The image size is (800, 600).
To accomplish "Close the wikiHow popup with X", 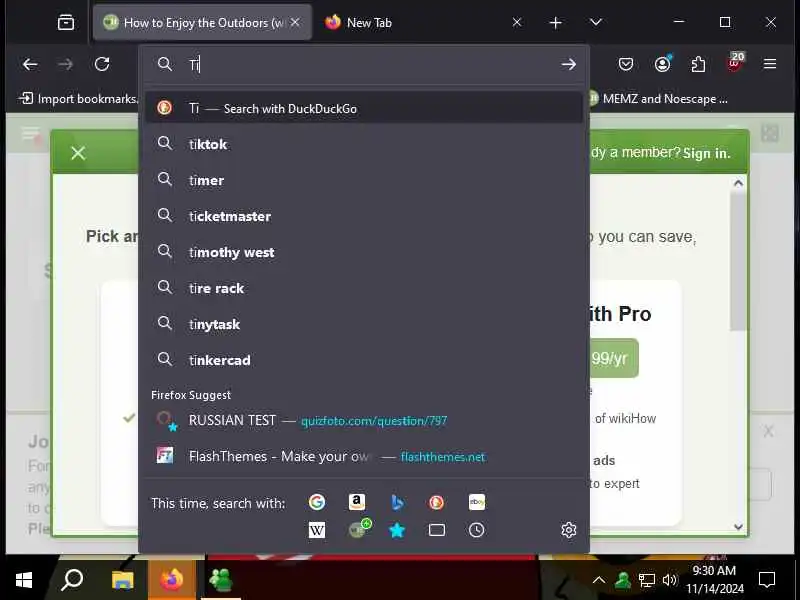I will coord(78,153).
